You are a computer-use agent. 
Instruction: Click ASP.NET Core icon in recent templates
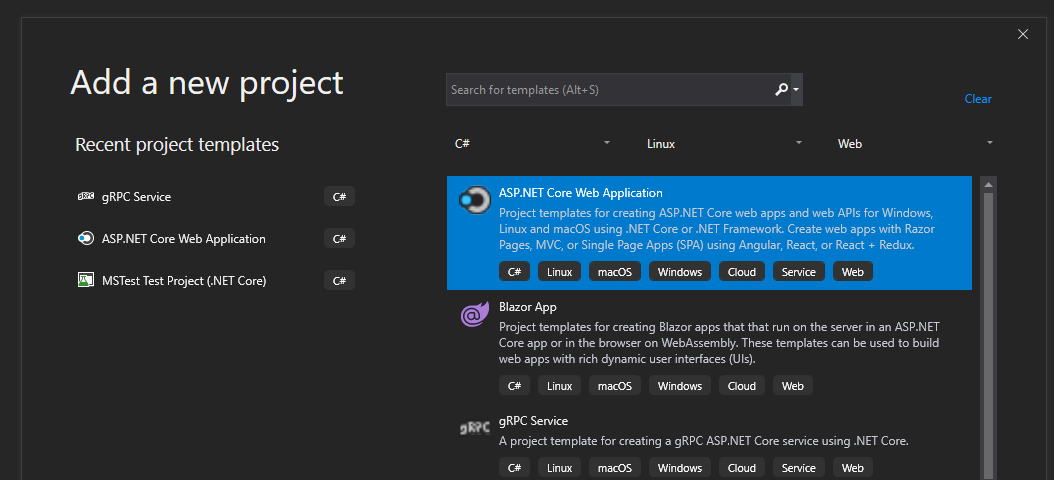click(85, 239)
